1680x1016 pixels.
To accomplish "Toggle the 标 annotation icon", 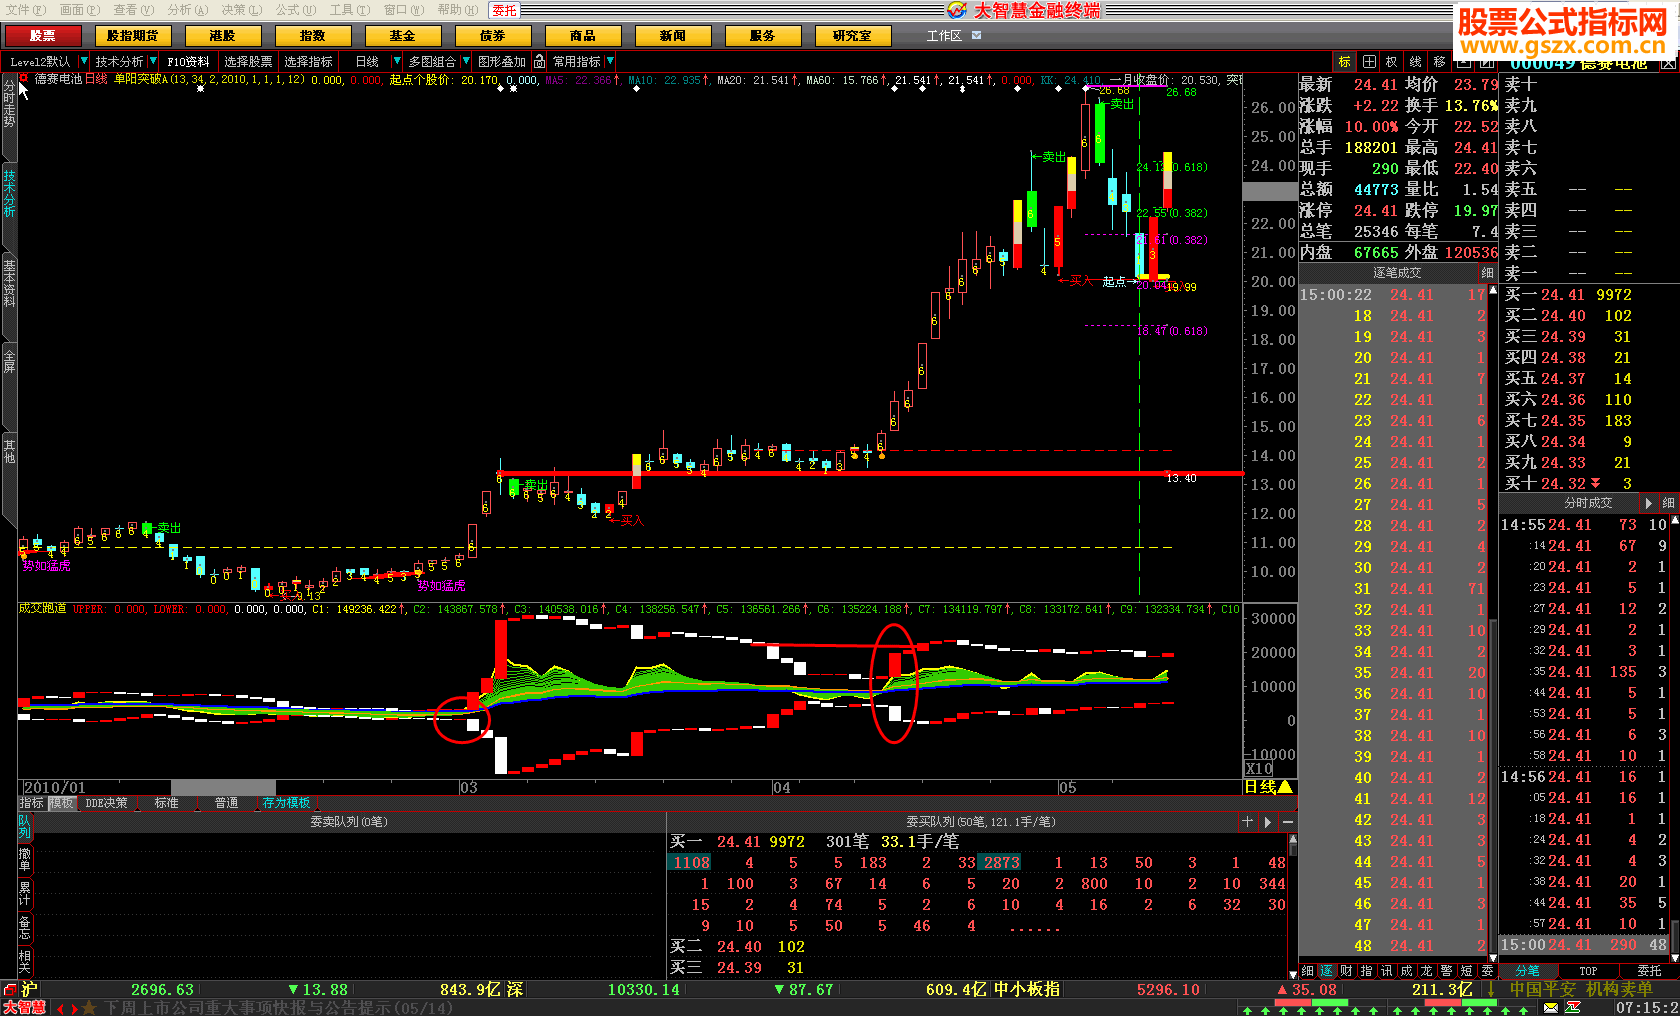I will (x=1344, y=62).
